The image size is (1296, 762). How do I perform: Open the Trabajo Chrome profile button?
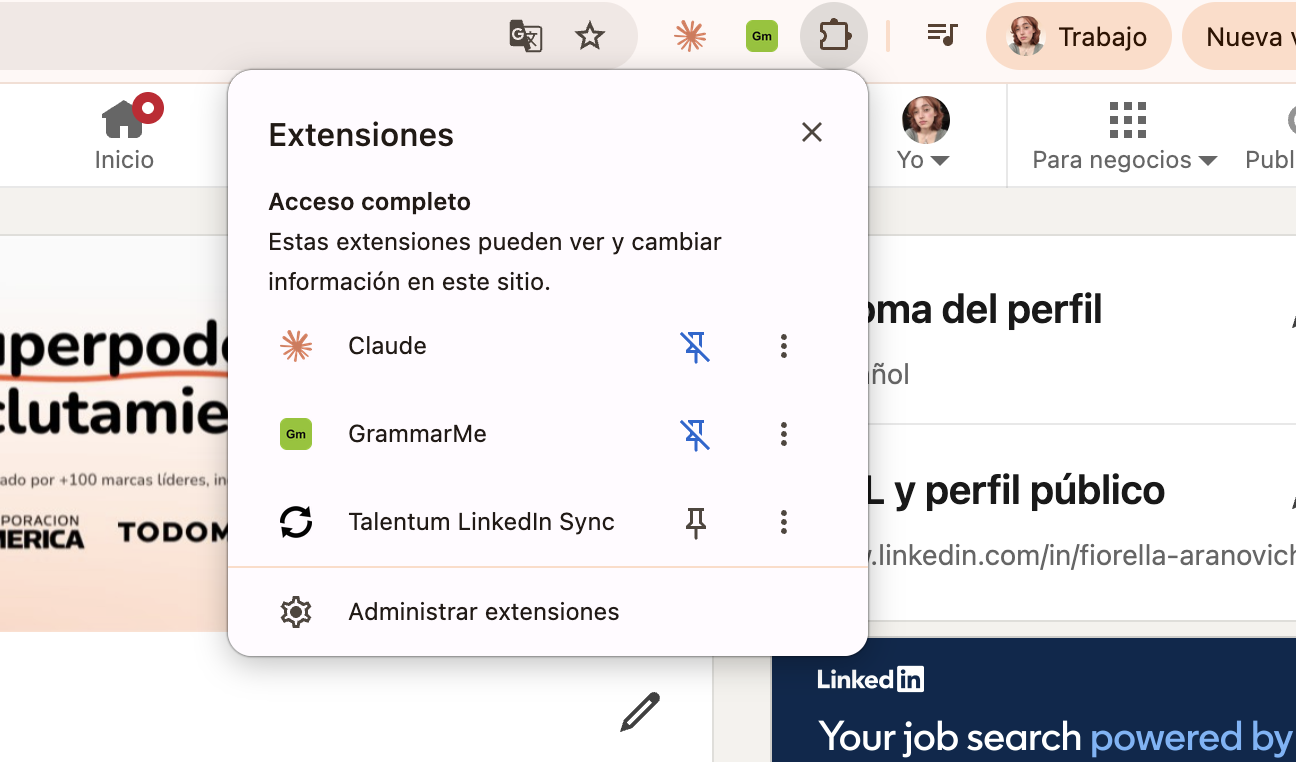click(1078, 37)
